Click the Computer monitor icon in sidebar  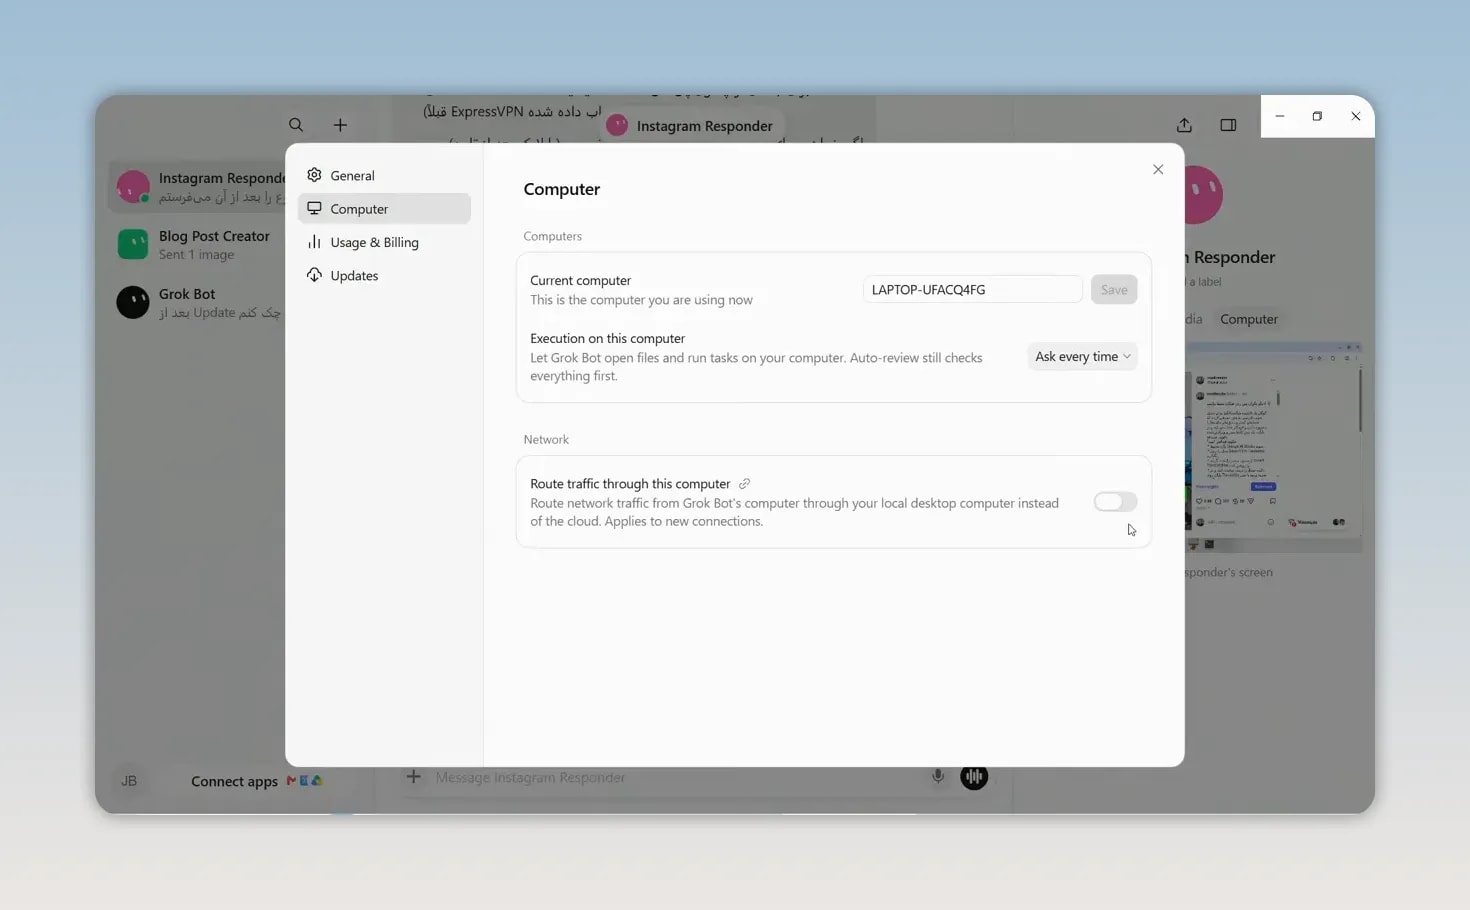(x=314, y=208)
